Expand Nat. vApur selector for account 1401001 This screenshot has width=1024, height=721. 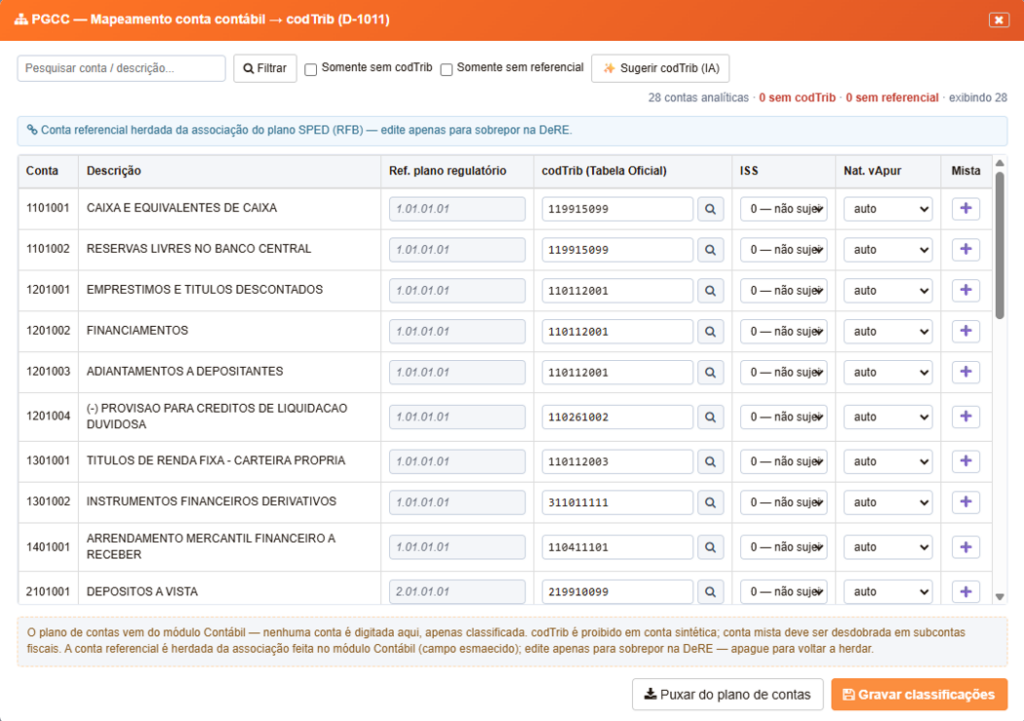click(x=888, y=547)
